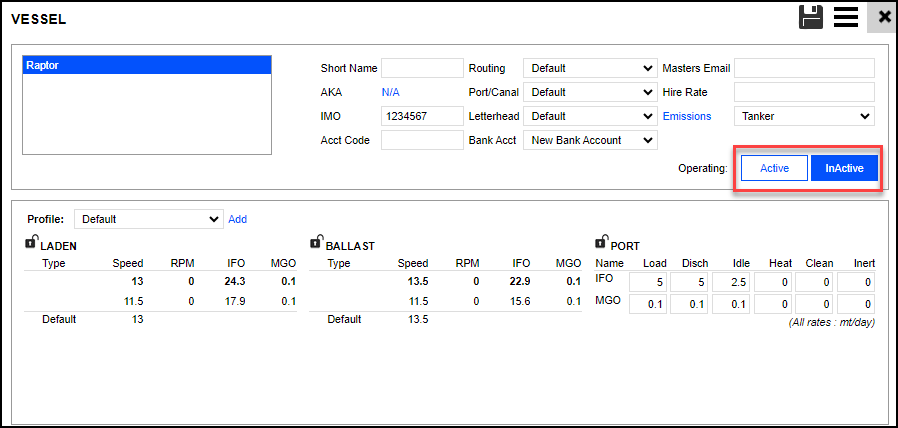Expand the Emissions Tanker dropdown
Viewport: 898px width, 428px height.
click(x=804, y=116)
